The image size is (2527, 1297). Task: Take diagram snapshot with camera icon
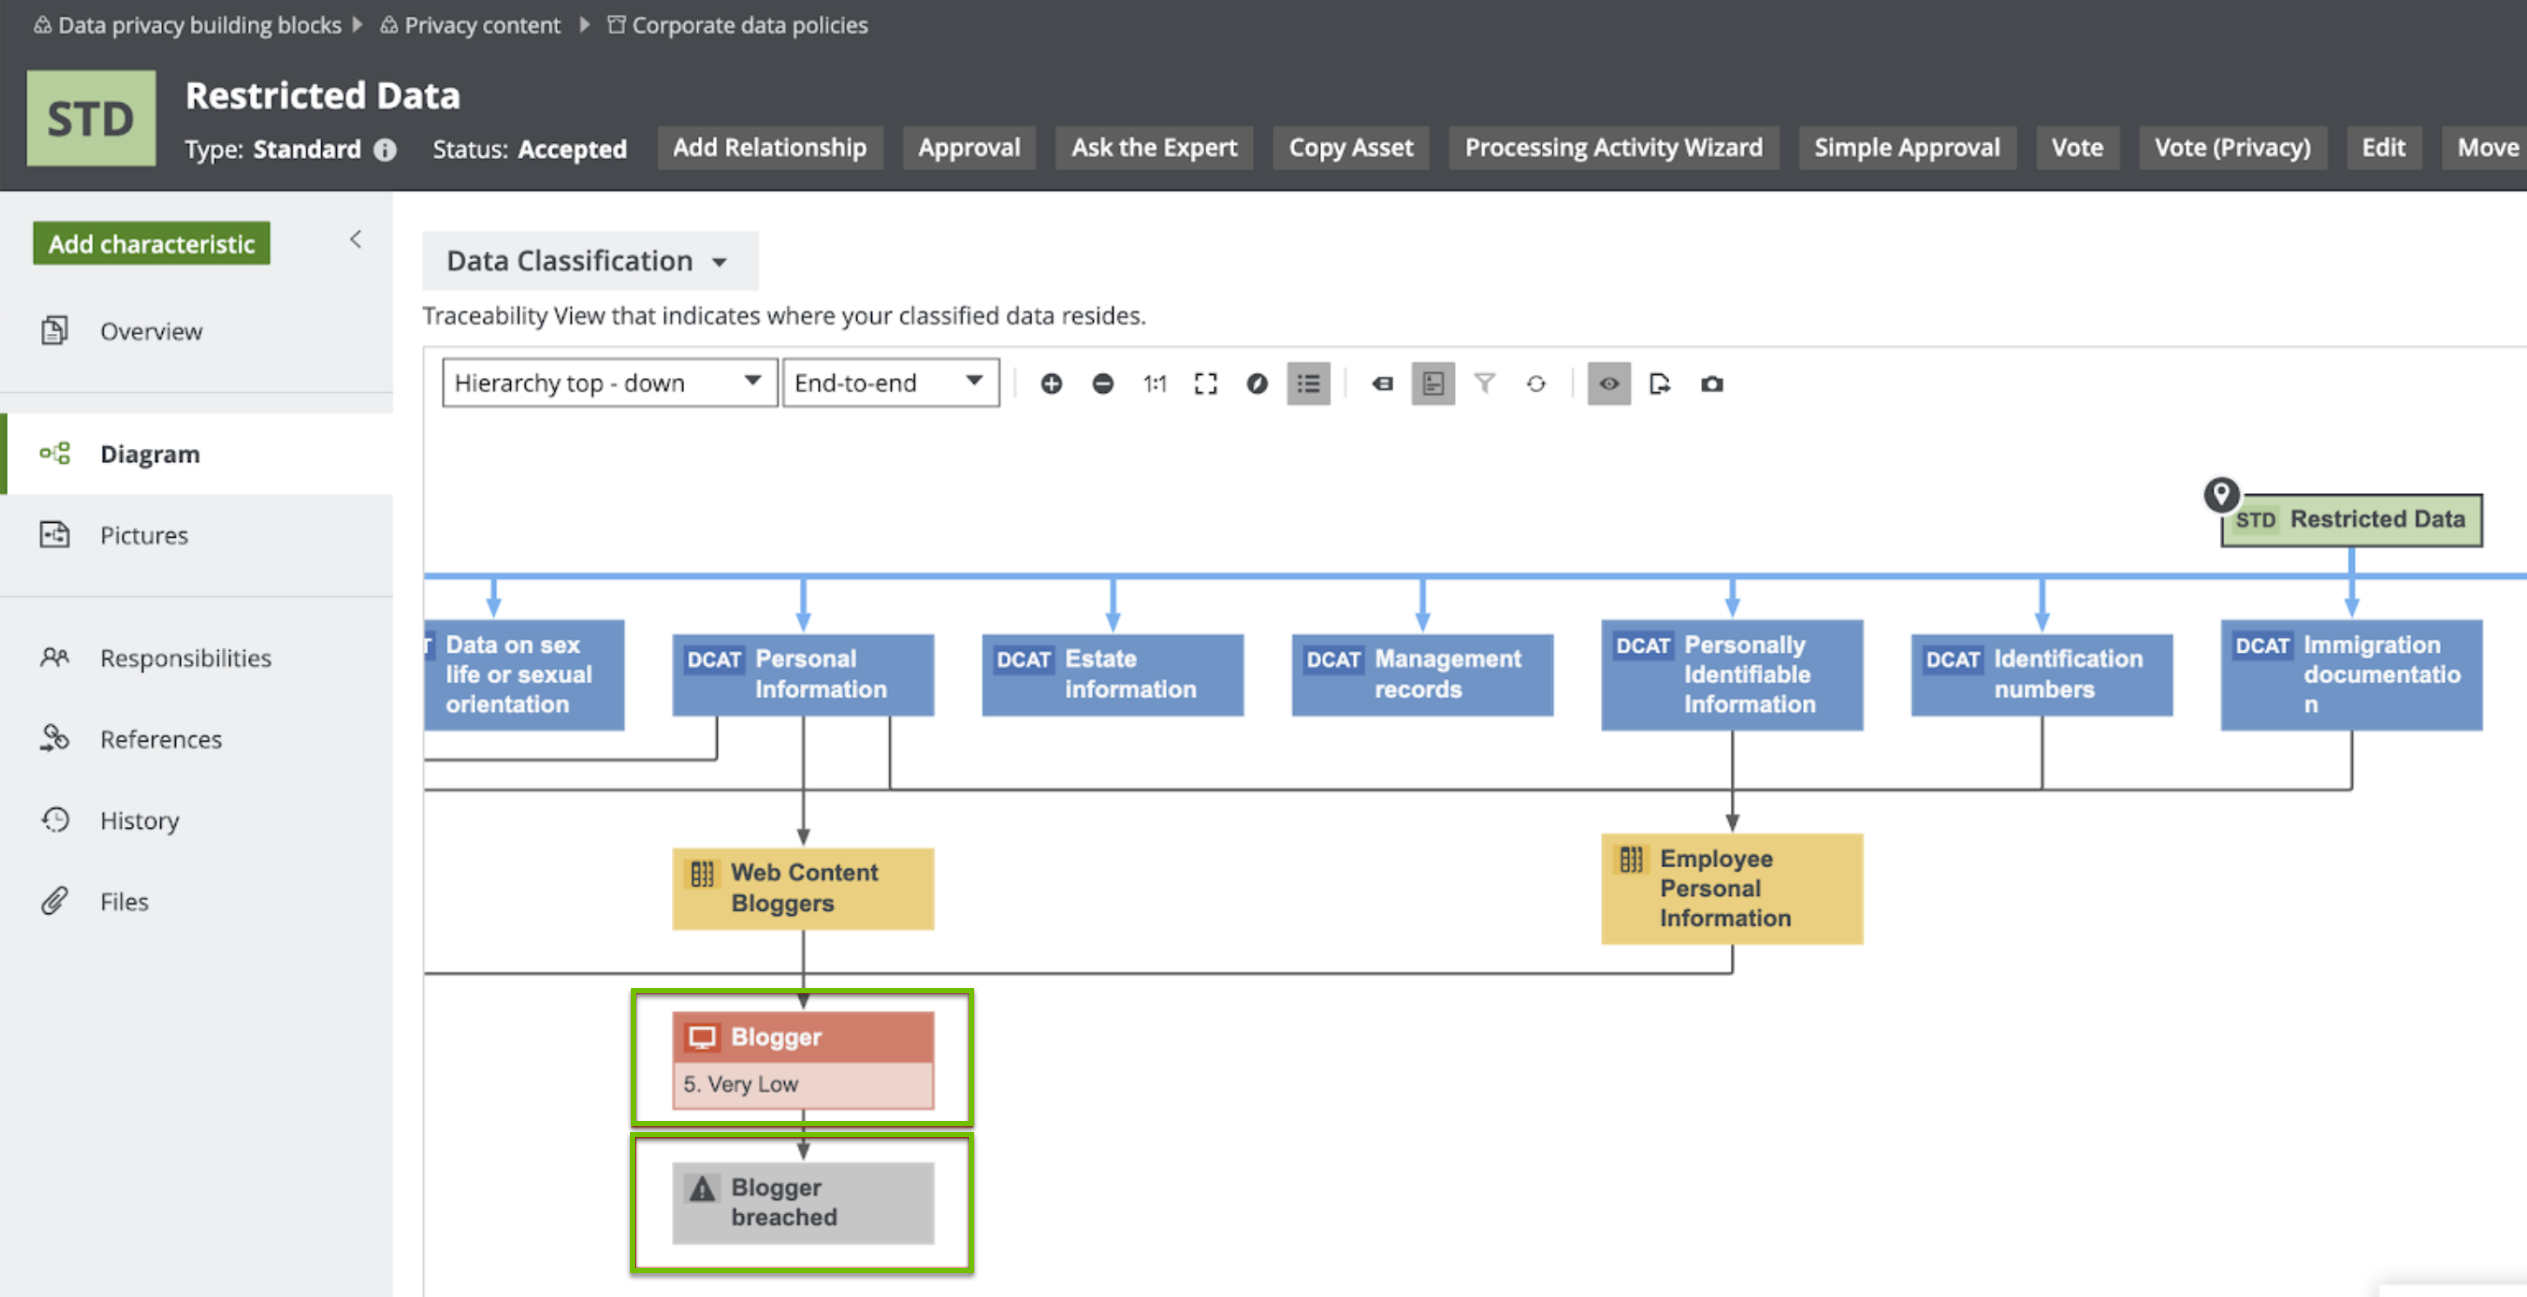1712,384
